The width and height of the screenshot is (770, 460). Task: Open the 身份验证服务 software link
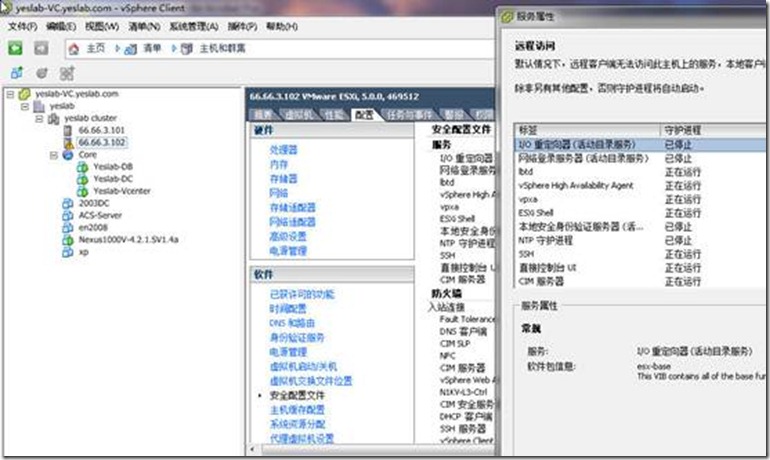(x=297, y=338)
